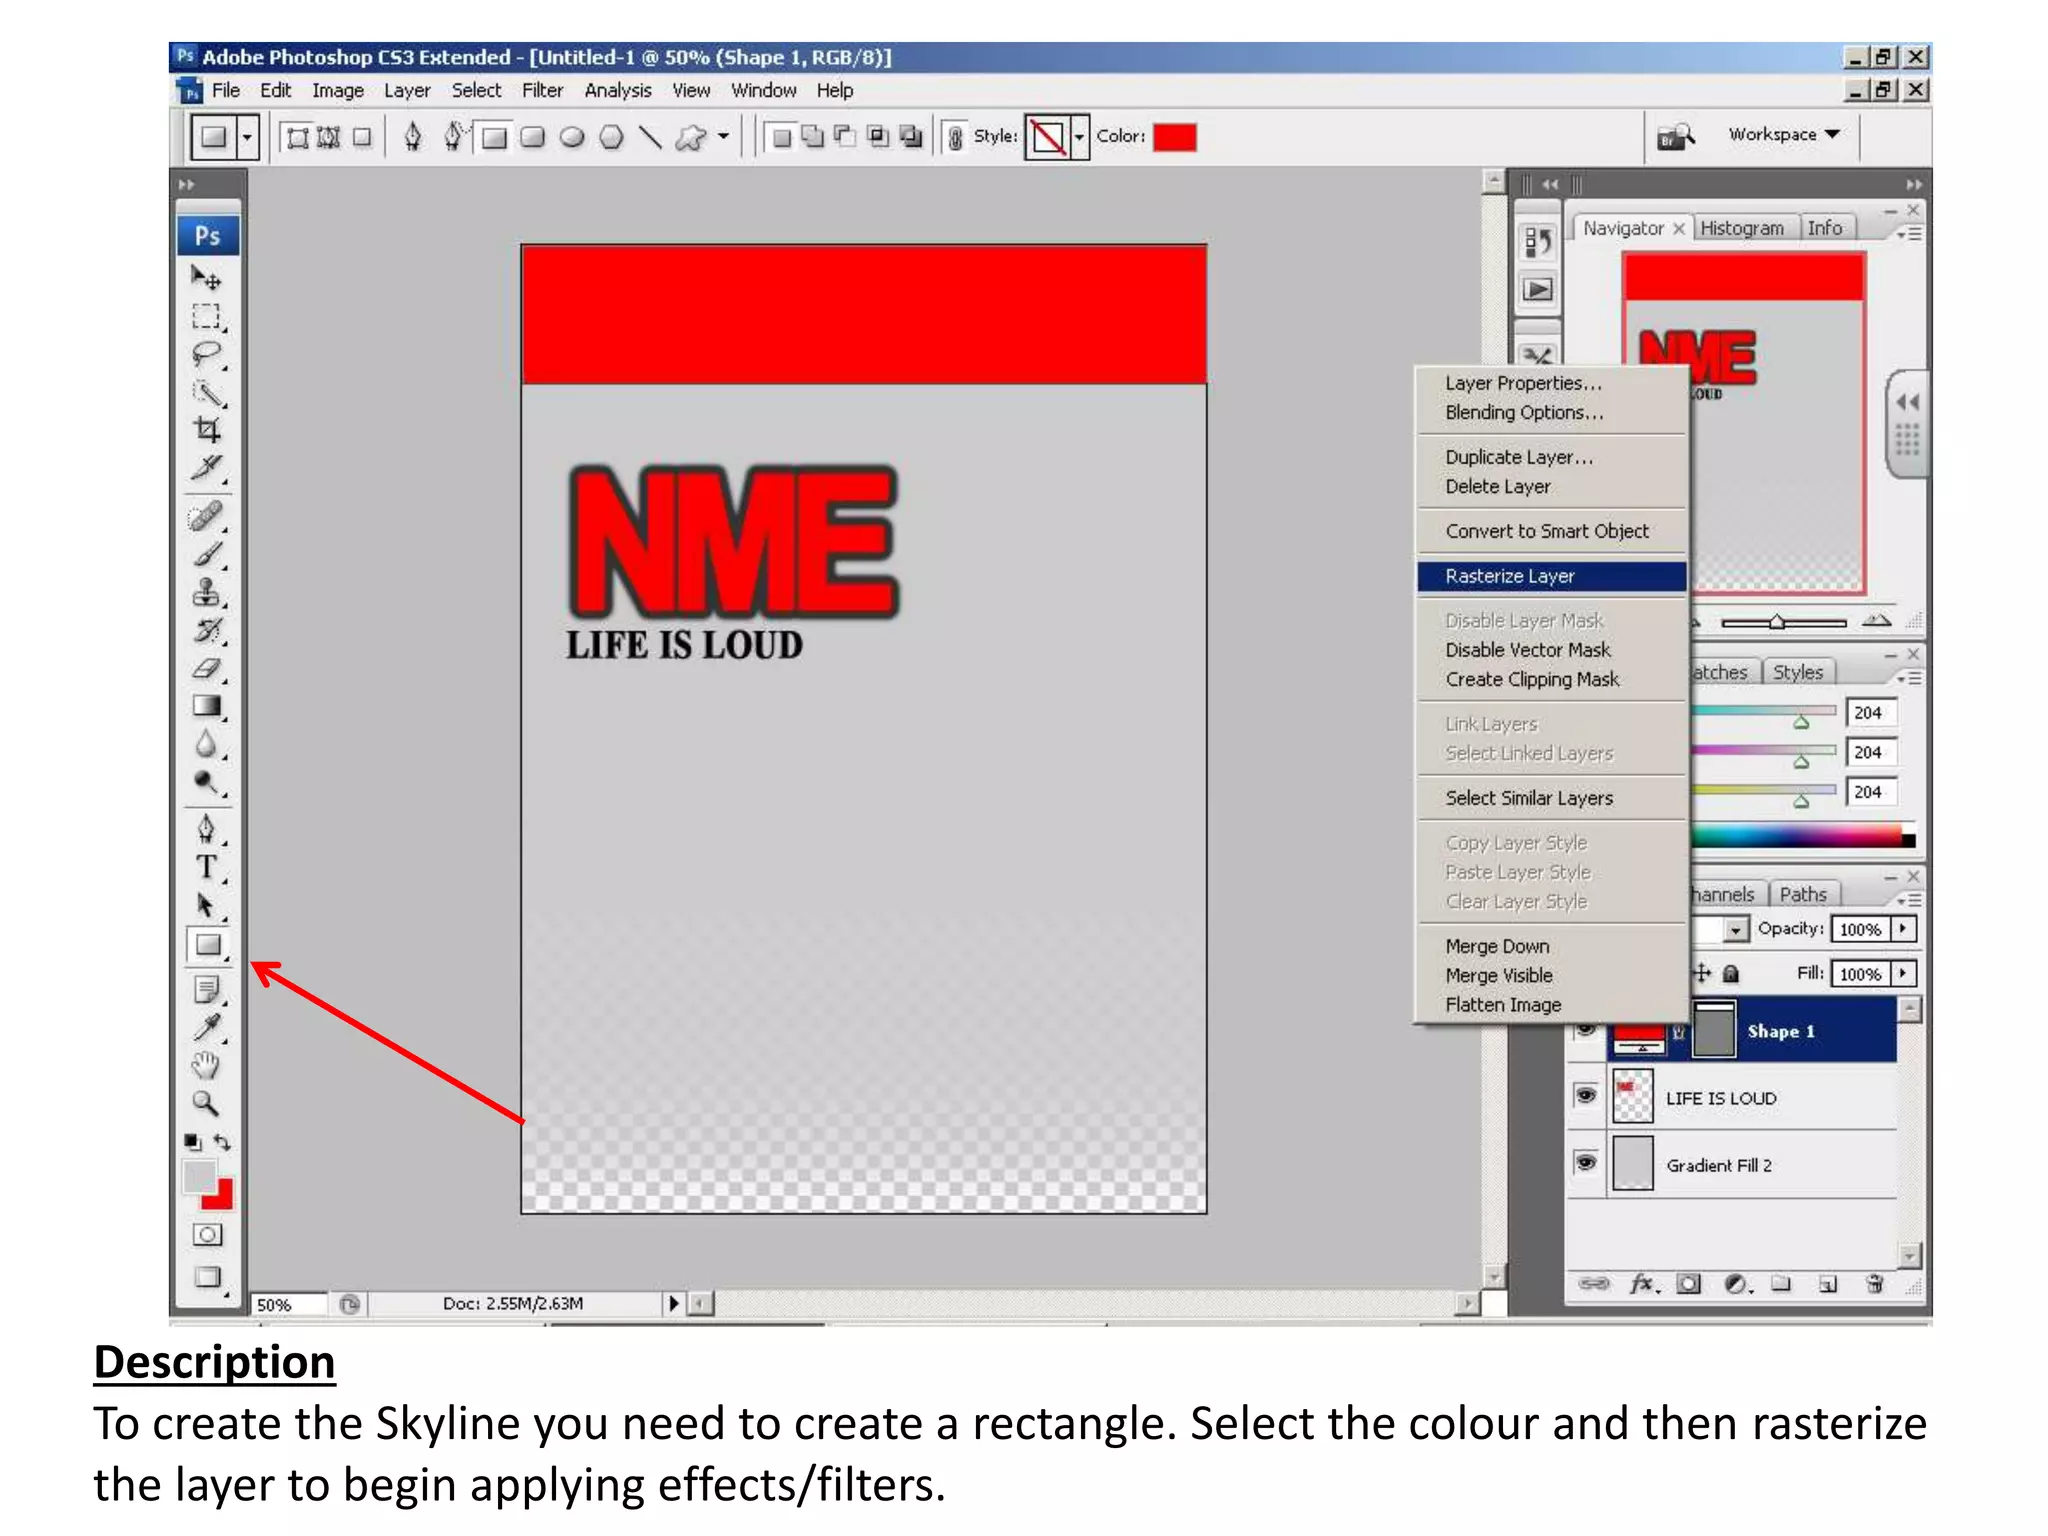Screen dimensions: 2048x1536
Task: Select the Path Selection tool
Action: click(x=206, y=906)
